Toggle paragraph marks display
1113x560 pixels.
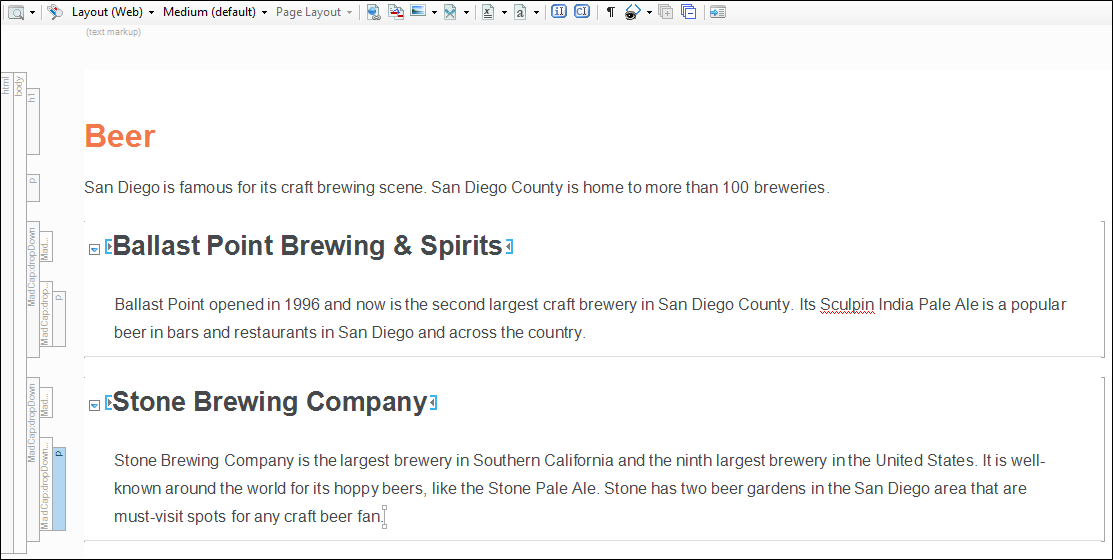610,12
